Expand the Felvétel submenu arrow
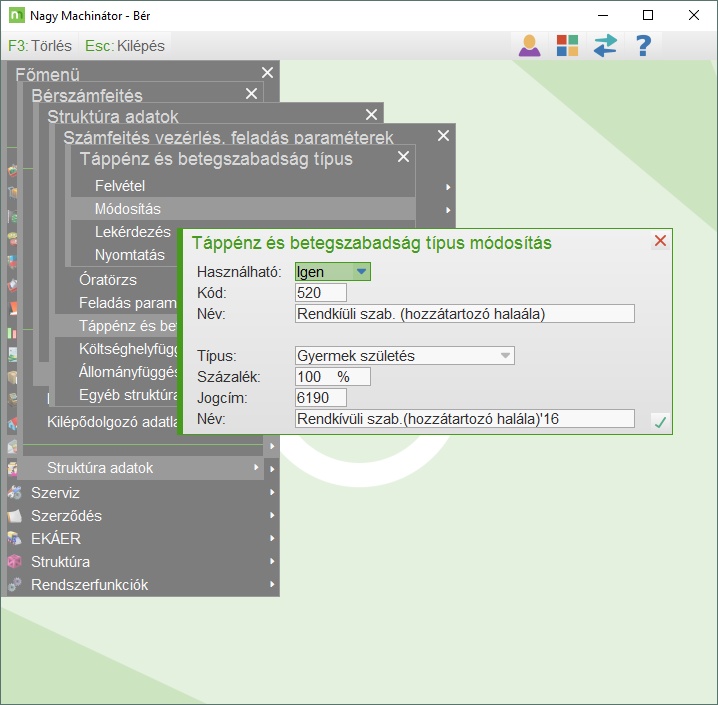 [x=448, y=187]
